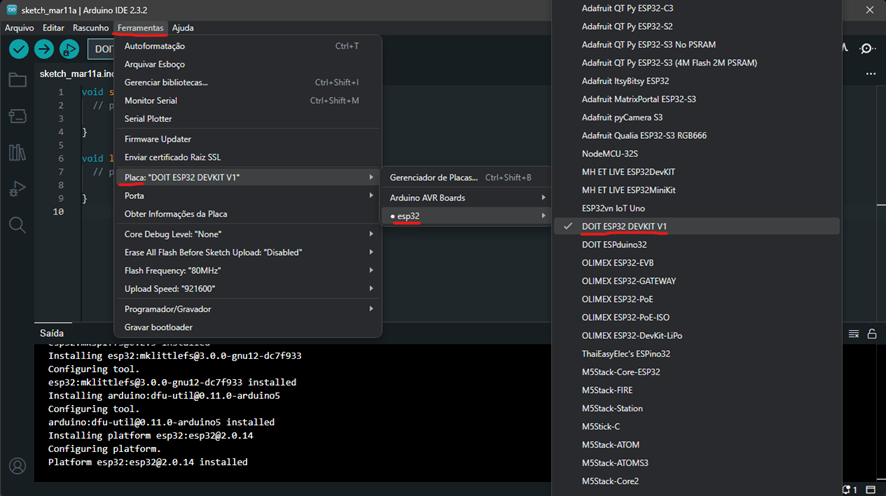Open Boards Manager from the sidebar

pos(17,116)
